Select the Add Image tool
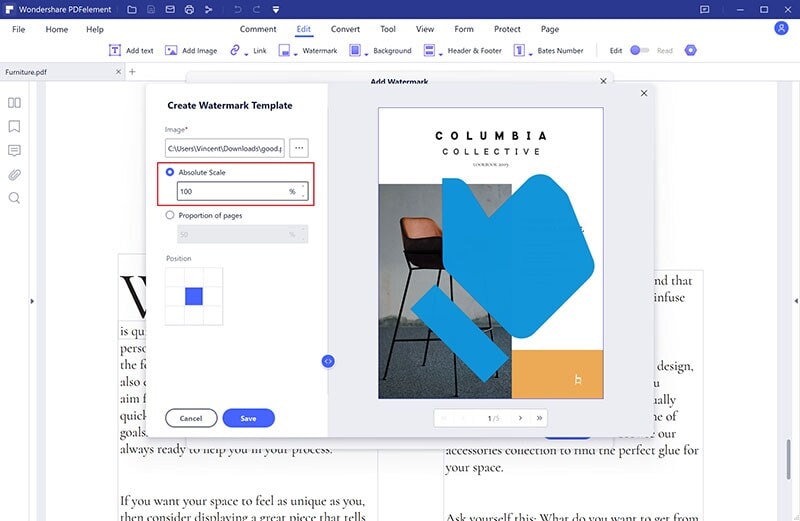This screenshot has height=521, width=800. coord(191,50)
